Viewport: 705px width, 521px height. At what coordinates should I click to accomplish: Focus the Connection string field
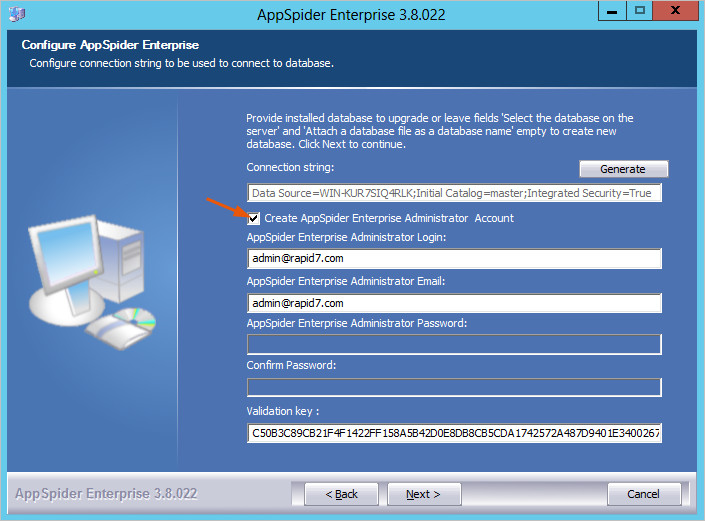pos(454,194)
